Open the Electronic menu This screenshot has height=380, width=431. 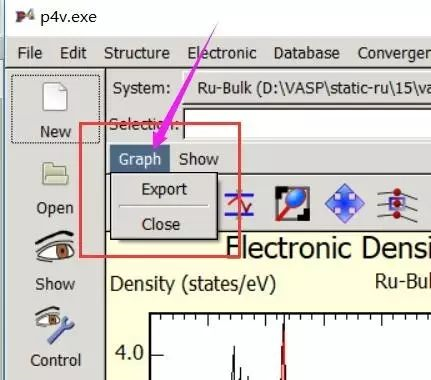click(222, 53)
